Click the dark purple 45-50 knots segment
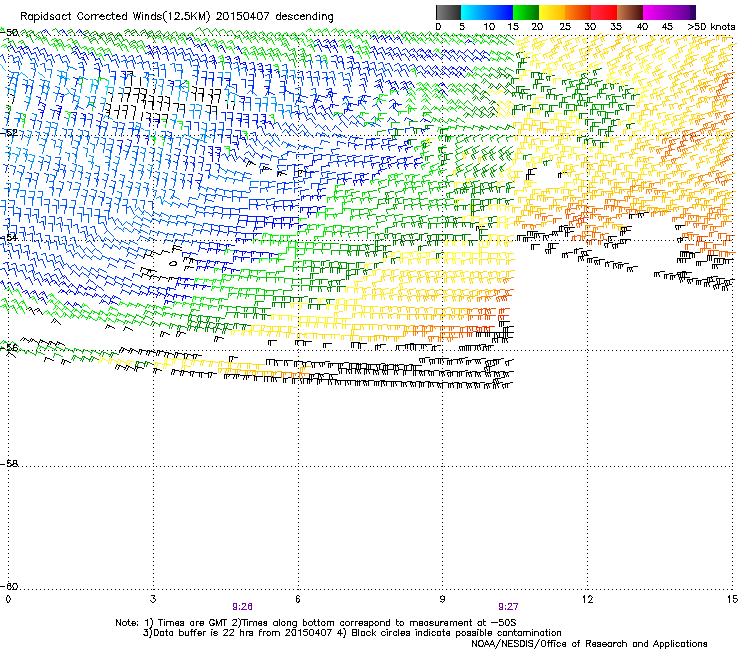The height and width of the screenshot is (650, 740). coord(682,12)
